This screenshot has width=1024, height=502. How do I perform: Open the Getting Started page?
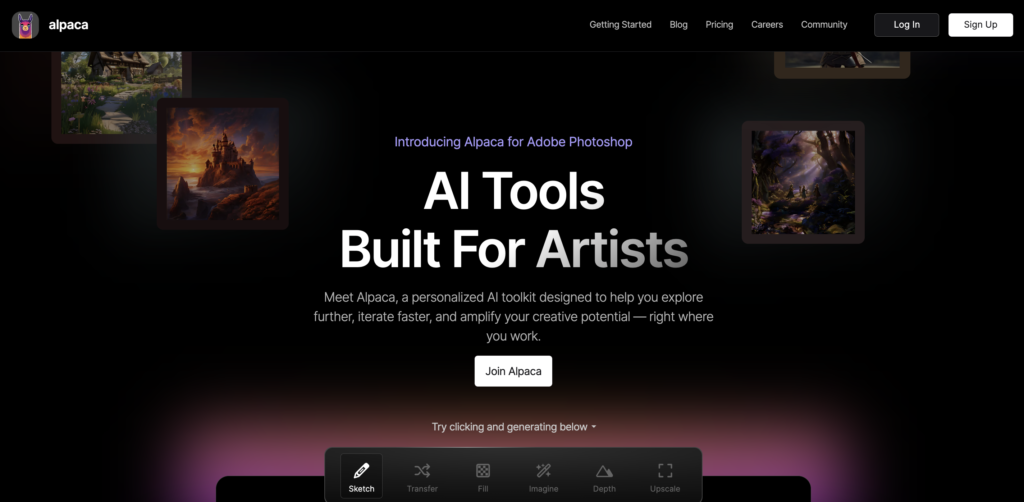coord(620,25)
